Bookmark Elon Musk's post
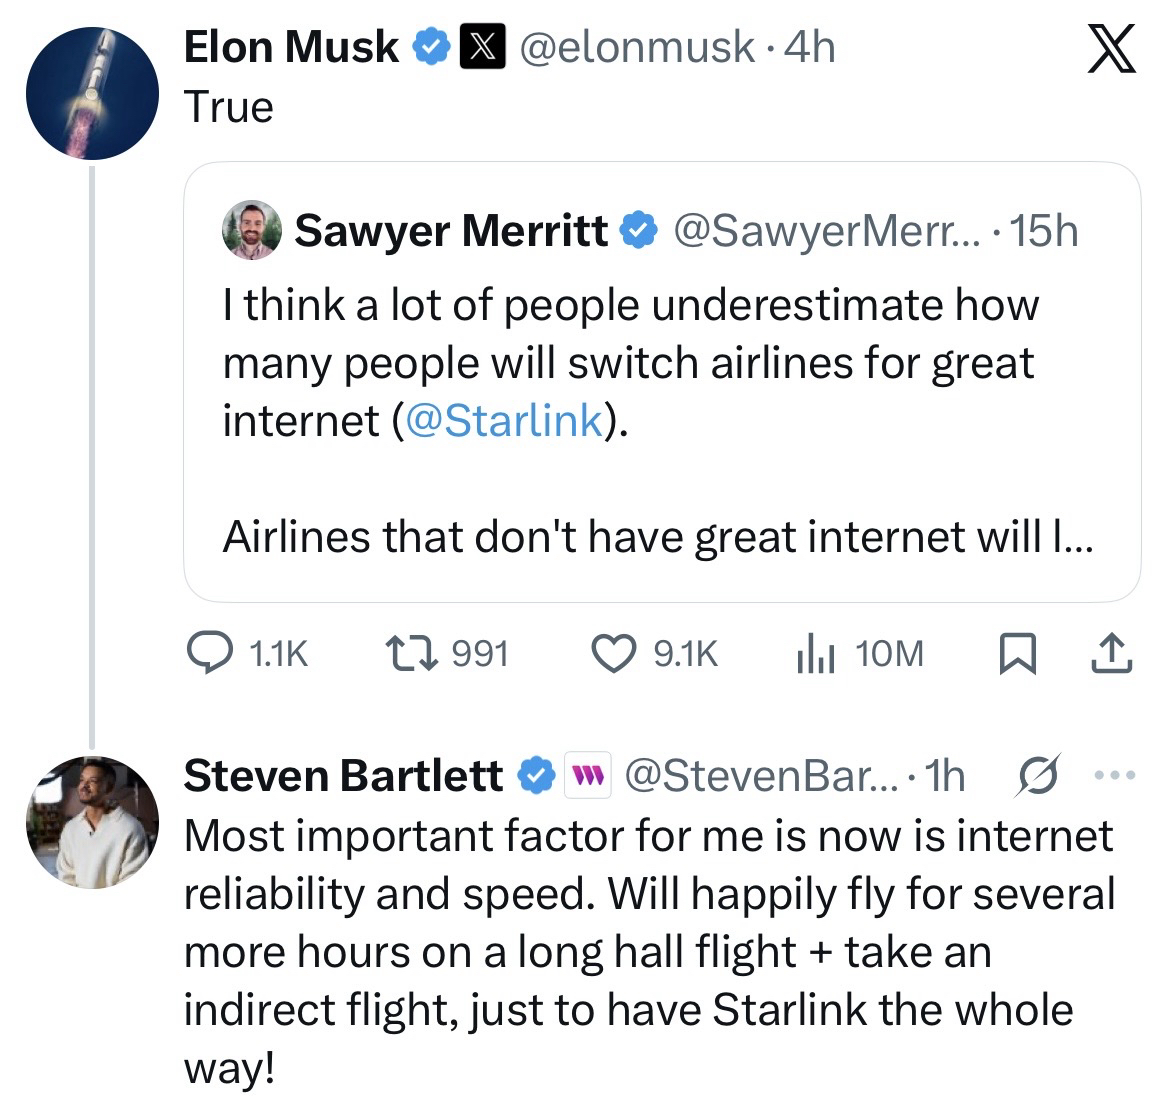The width and height of the screenshot is (1169, 1115). (1016, 654)
